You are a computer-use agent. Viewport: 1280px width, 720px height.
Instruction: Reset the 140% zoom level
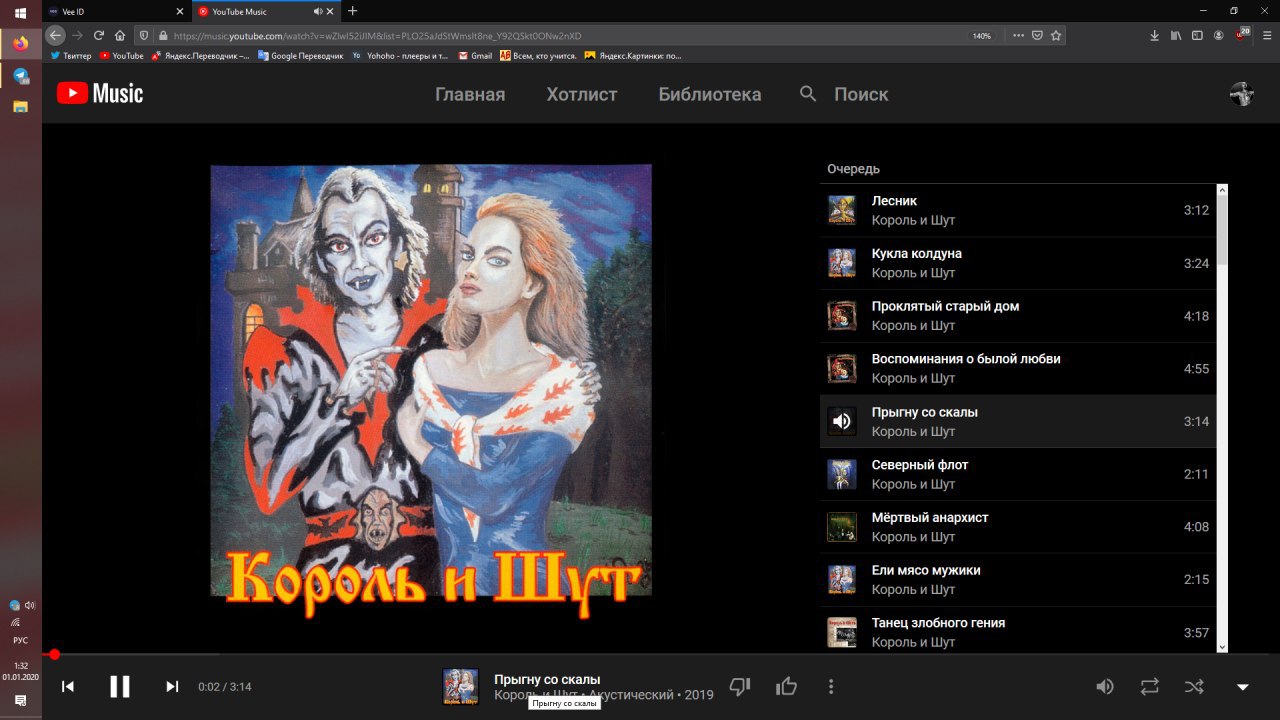pos(982,36)
